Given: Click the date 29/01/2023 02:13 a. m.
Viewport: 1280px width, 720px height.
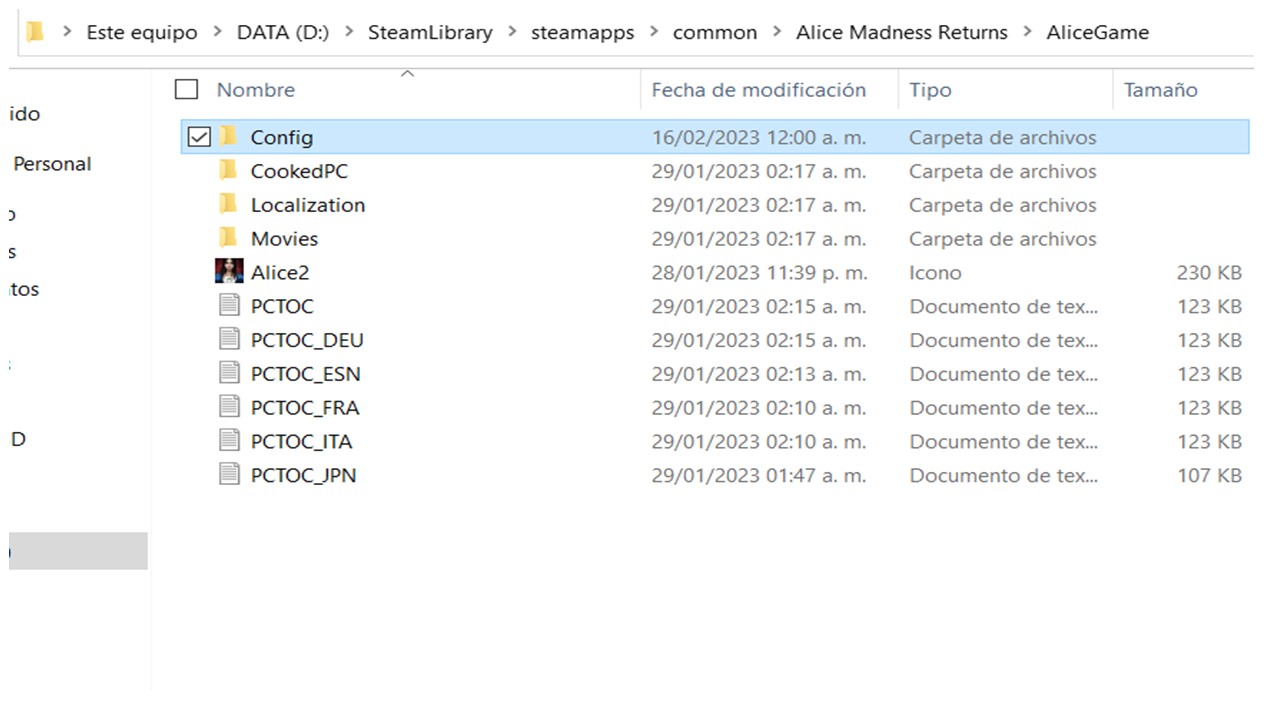Looking at the screenshot, I should (759, 375).
